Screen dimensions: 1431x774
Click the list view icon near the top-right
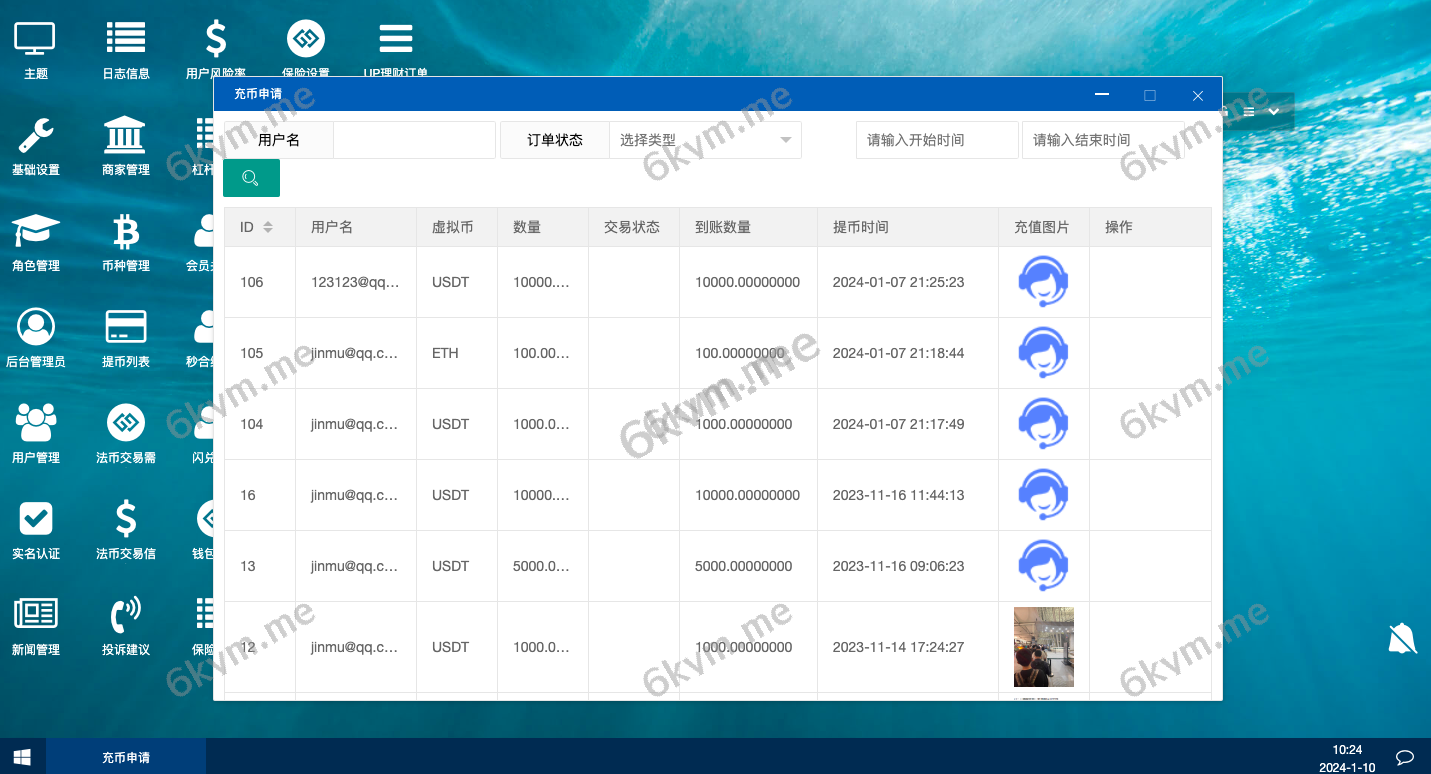(x=1248, y=112)
